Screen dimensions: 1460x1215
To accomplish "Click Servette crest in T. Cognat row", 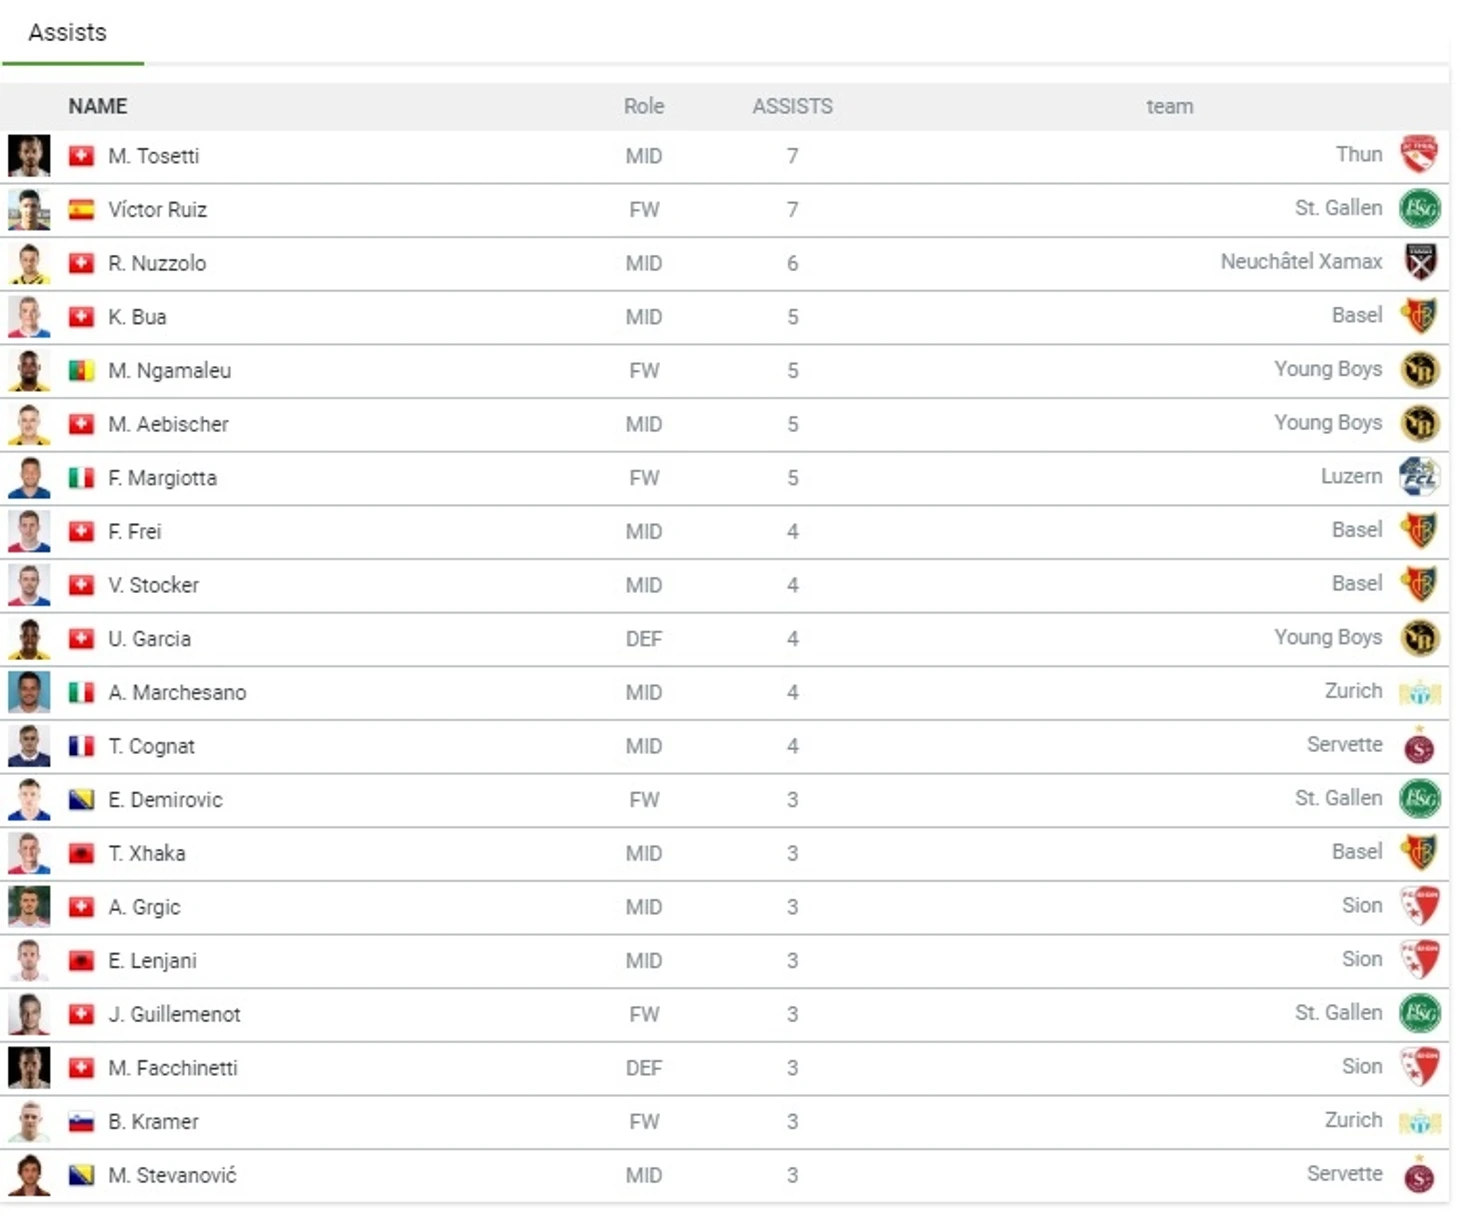I will tap(1419, 746).
